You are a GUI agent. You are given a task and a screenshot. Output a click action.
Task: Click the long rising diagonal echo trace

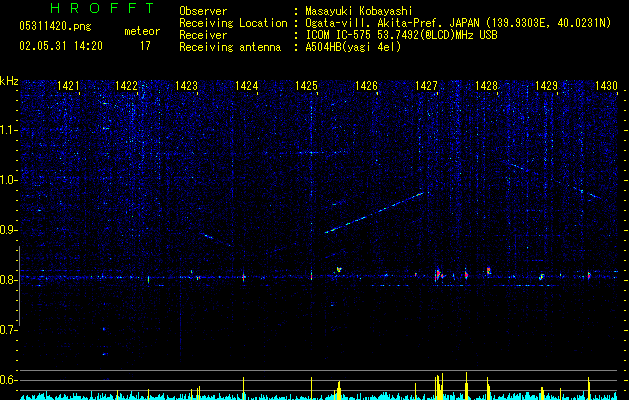tap(374, 213)
